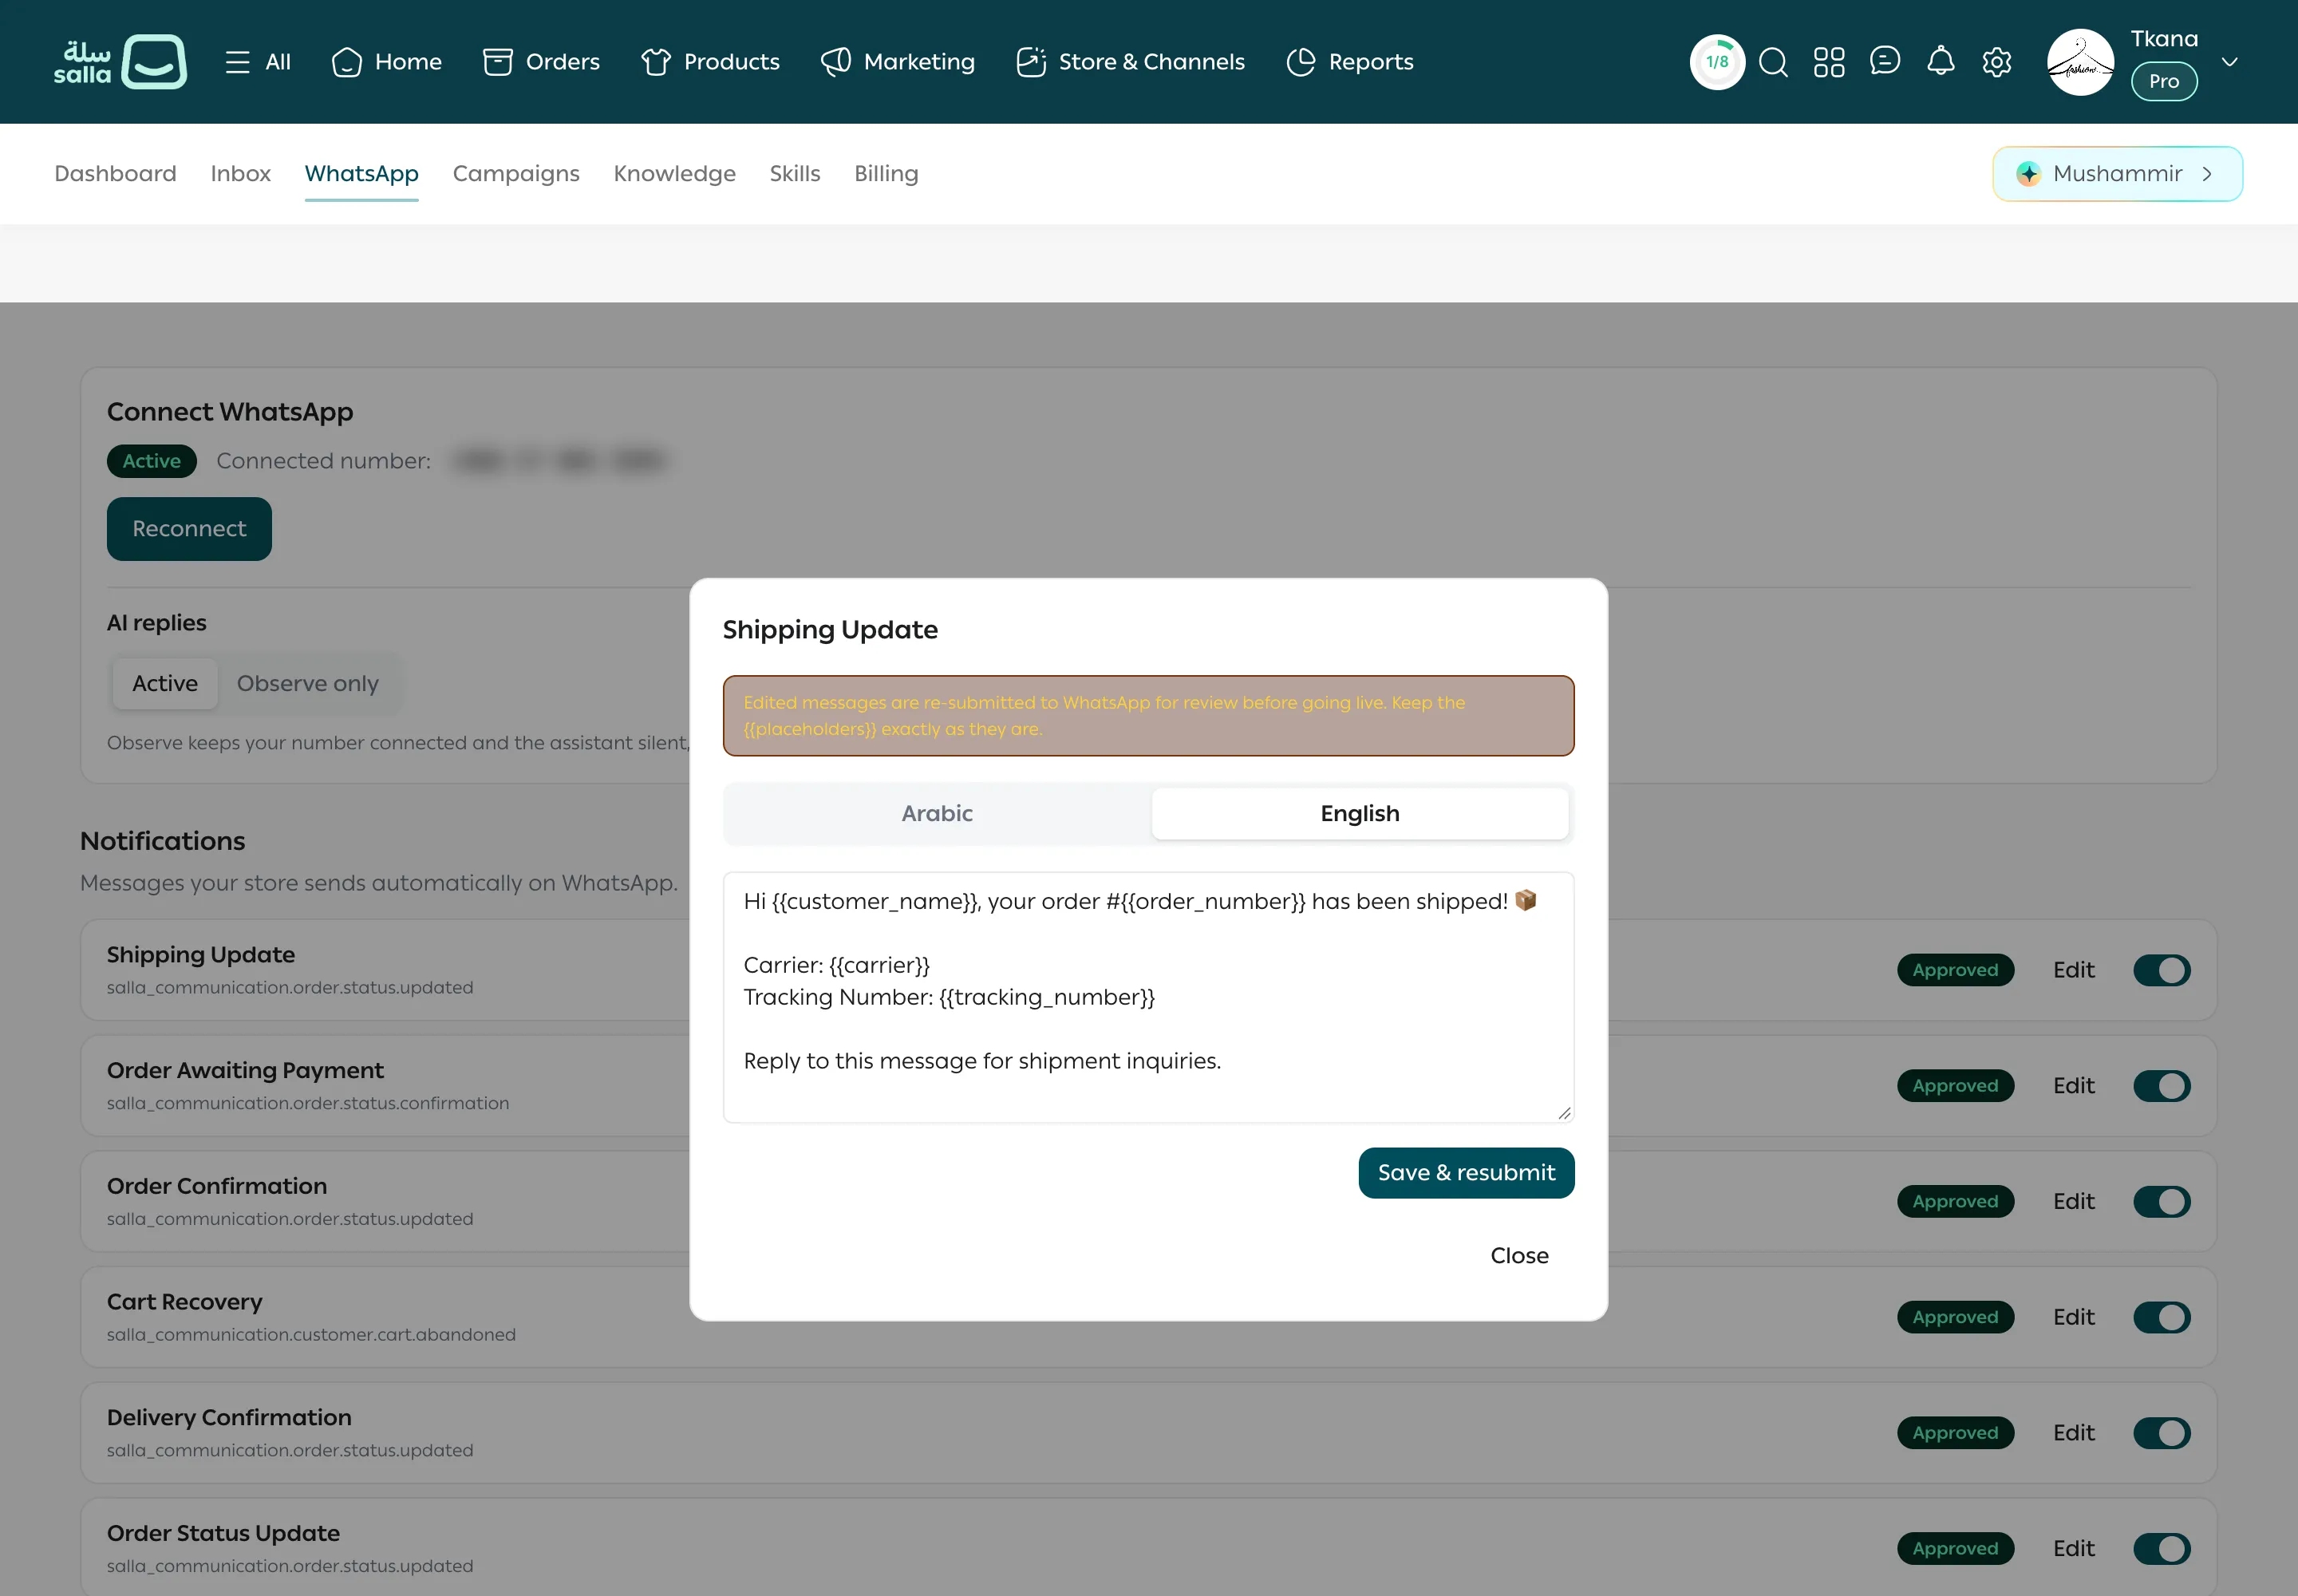Toggle the Cart Recovery switch
The height and width of the screenshot is (1596, 2298).
point(2161,1318)
